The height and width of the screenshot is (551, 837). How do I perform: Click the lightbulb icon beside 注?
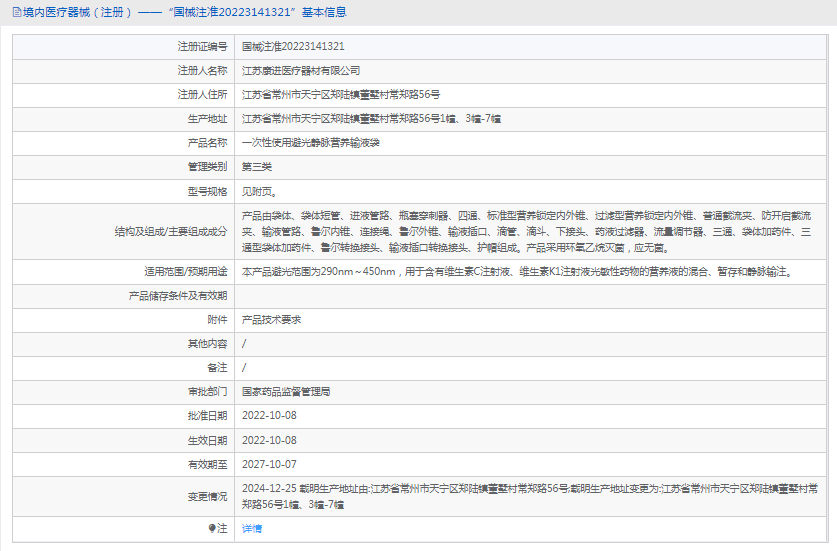[x=212, y=529]
